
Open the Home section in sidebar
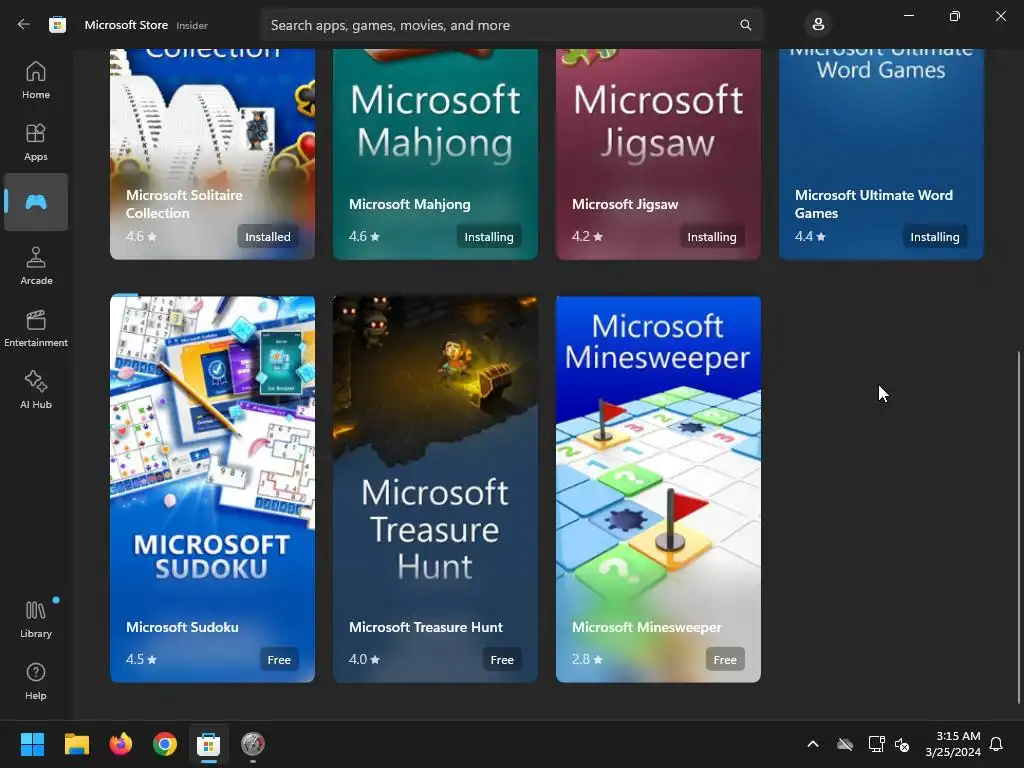coord(36,80)
